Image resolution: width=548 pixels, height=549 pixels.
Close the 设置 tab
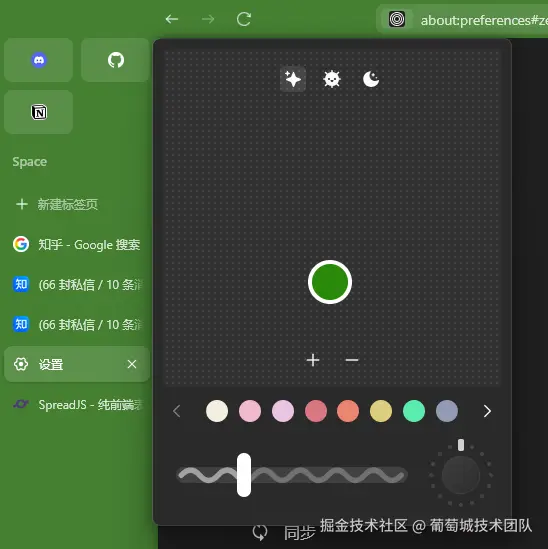point(132,364)
